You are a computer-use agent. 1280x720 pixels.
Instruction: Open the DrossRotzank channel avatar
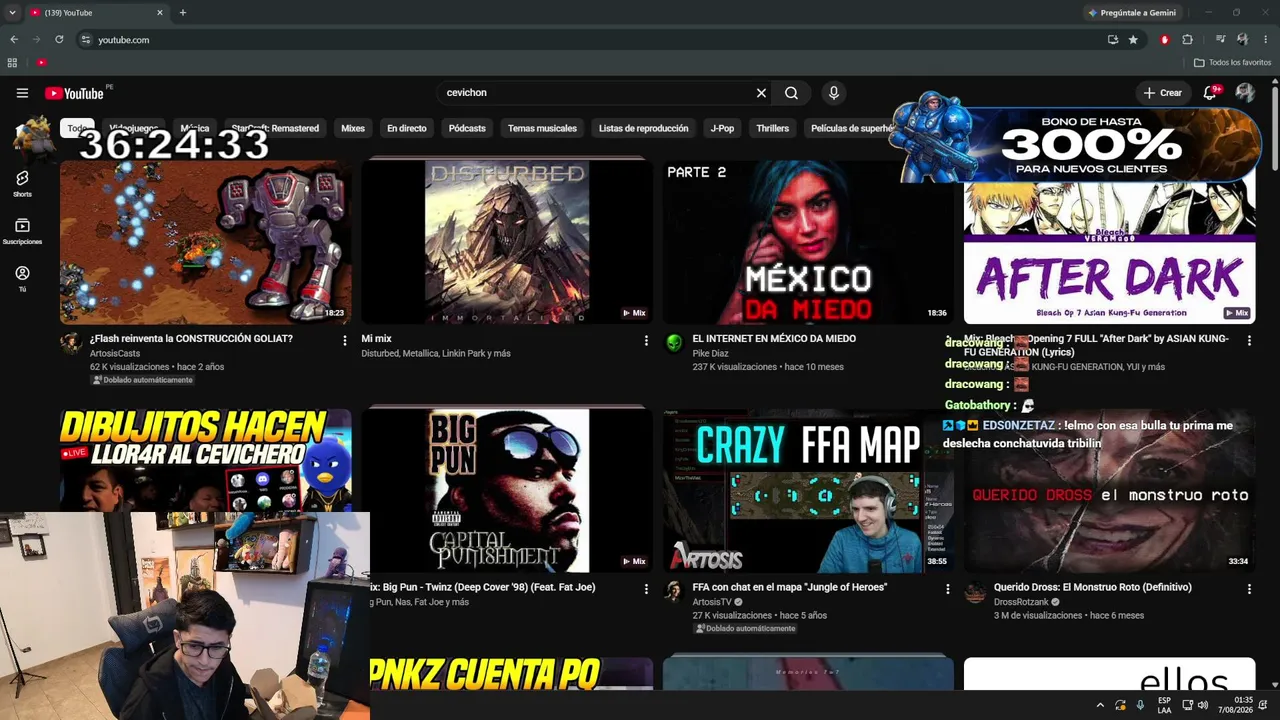point(975,592)
